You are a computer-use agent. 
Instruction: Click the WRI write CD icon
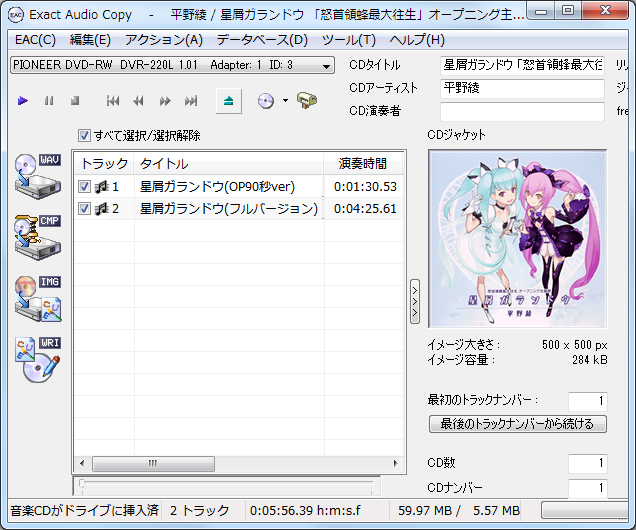38,361
